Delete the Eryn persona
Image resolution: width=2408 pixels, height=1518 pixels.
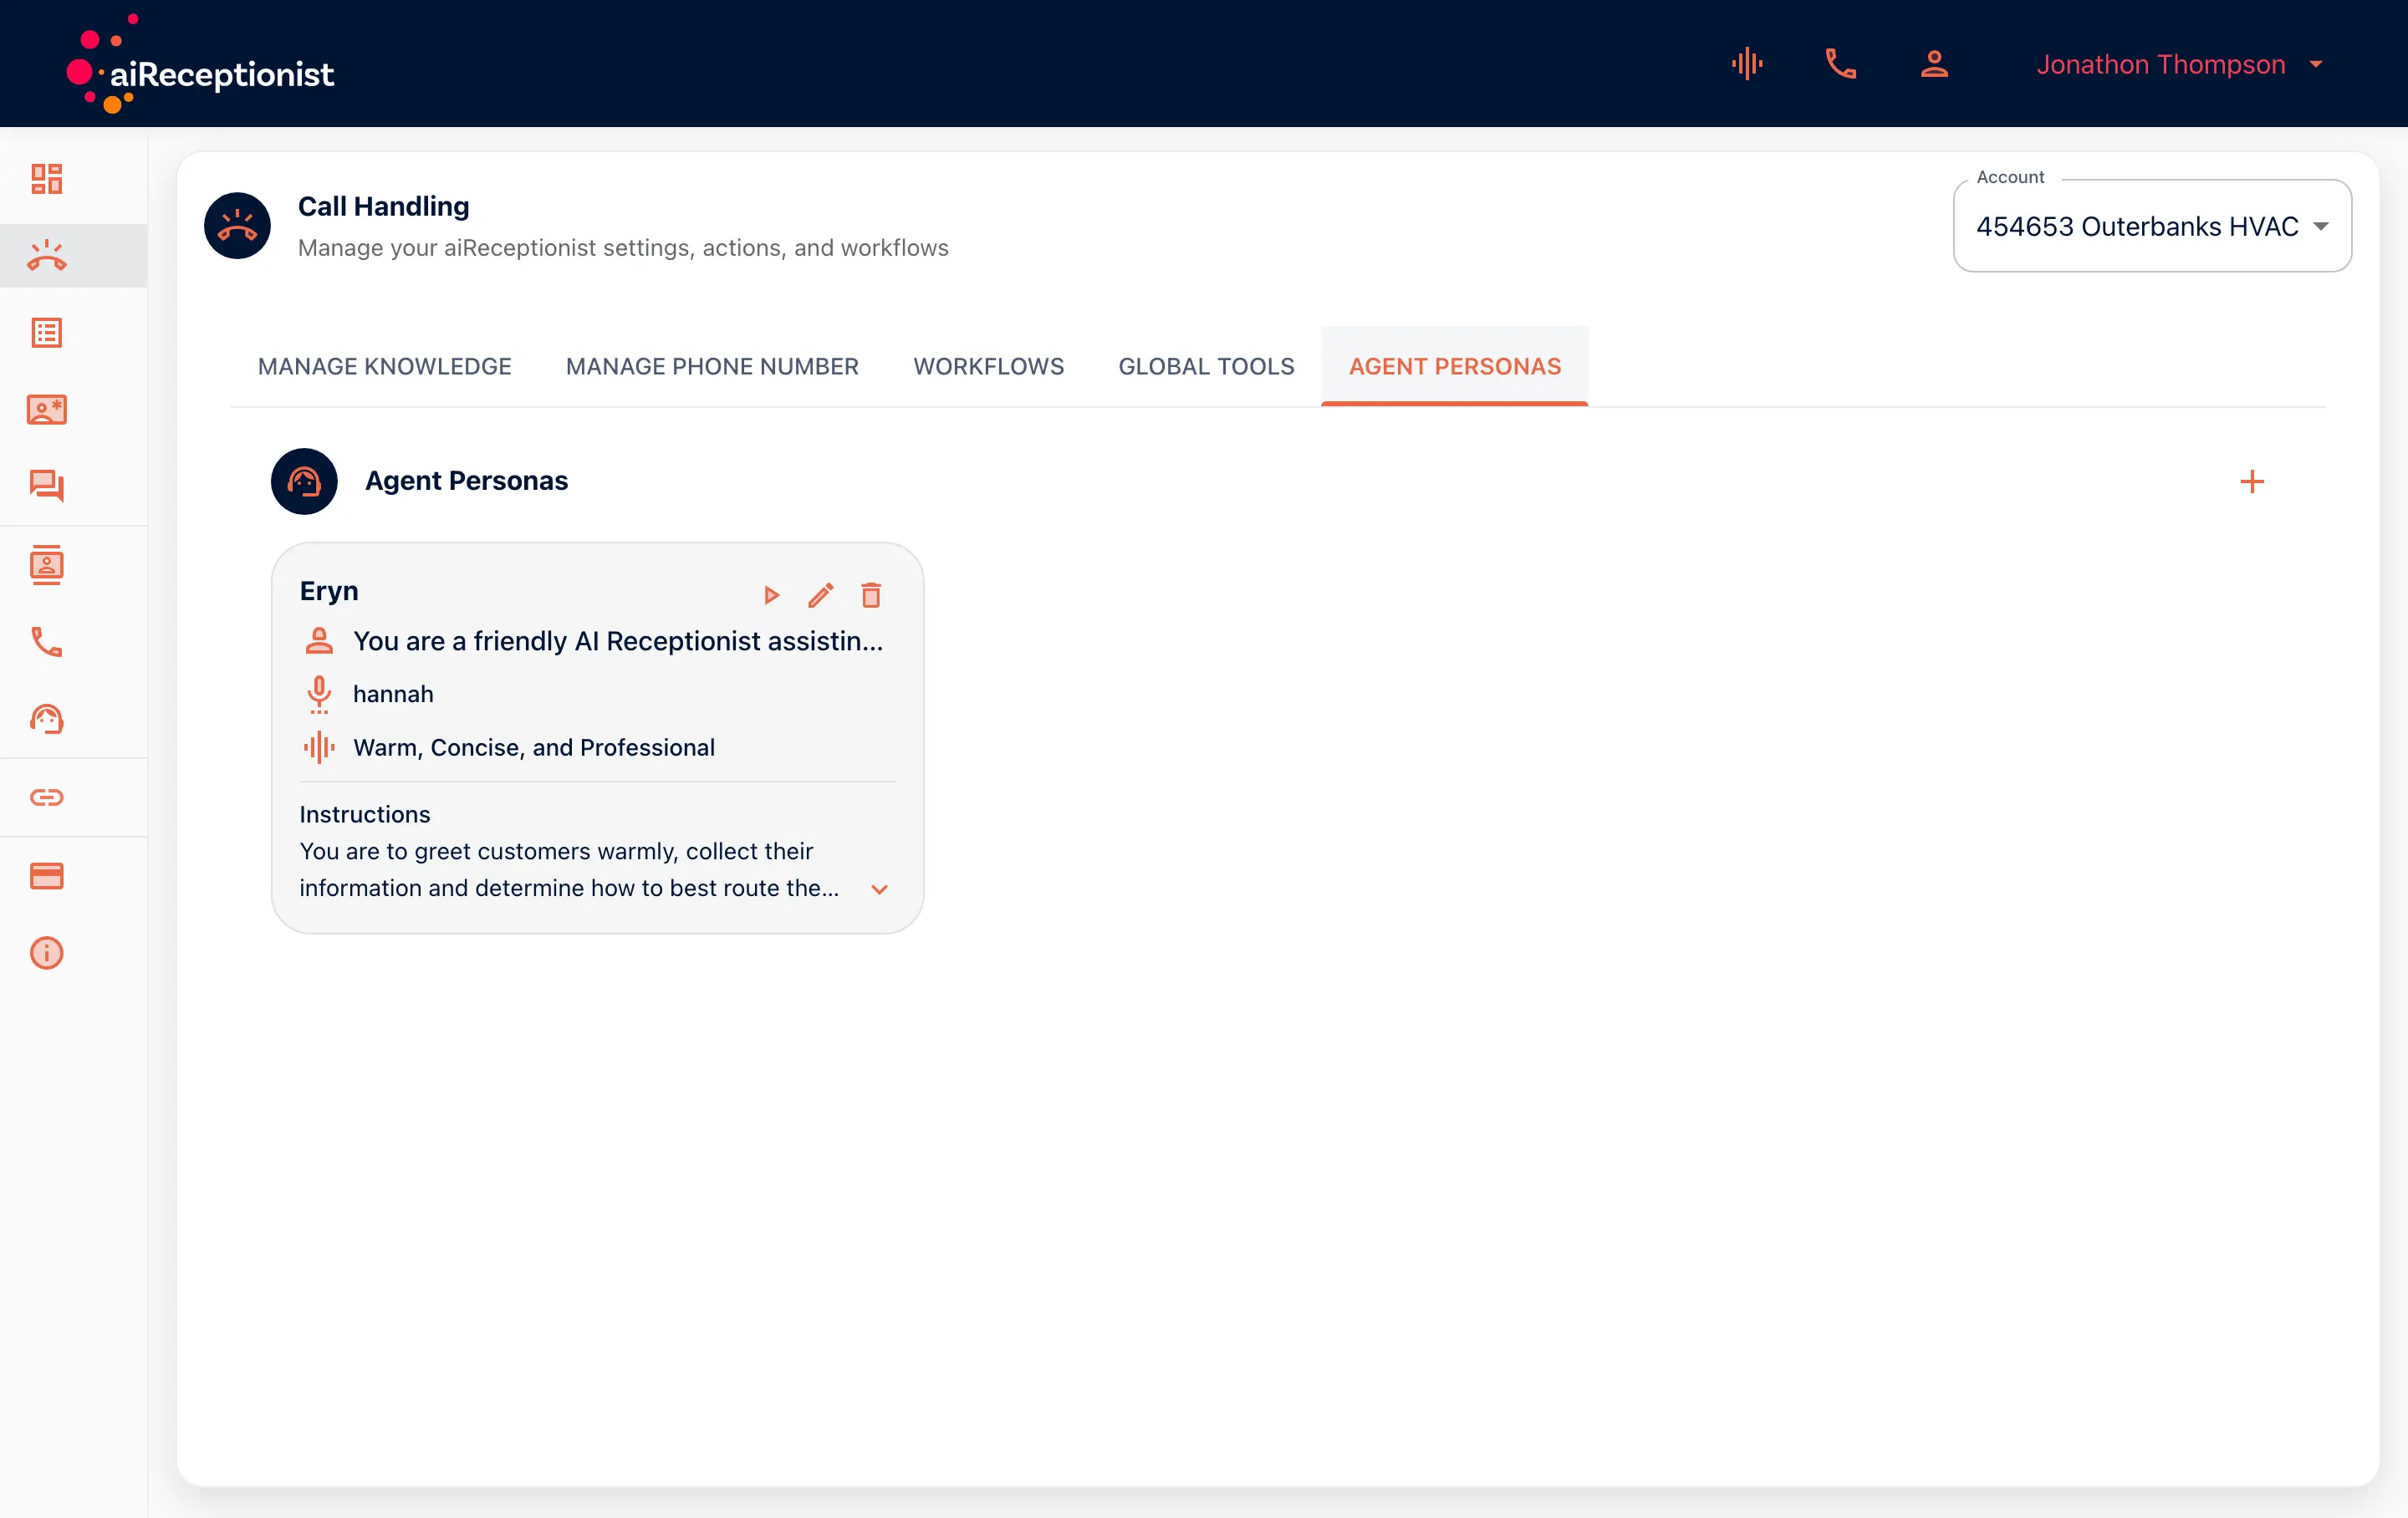pos(871,595)
